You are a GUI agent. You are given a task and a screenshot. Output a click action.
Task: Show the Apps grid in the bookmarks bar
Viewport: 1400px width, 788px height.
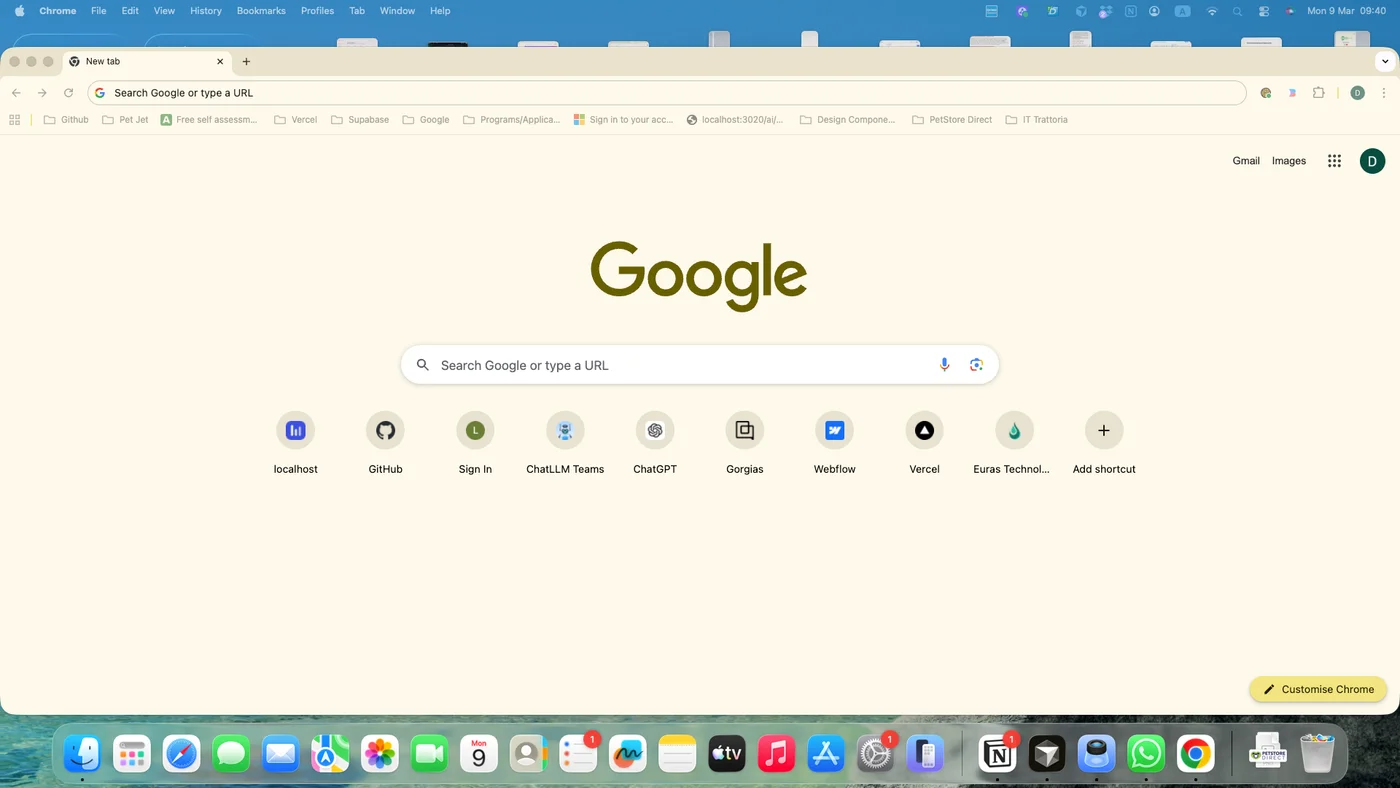[14, 120]
